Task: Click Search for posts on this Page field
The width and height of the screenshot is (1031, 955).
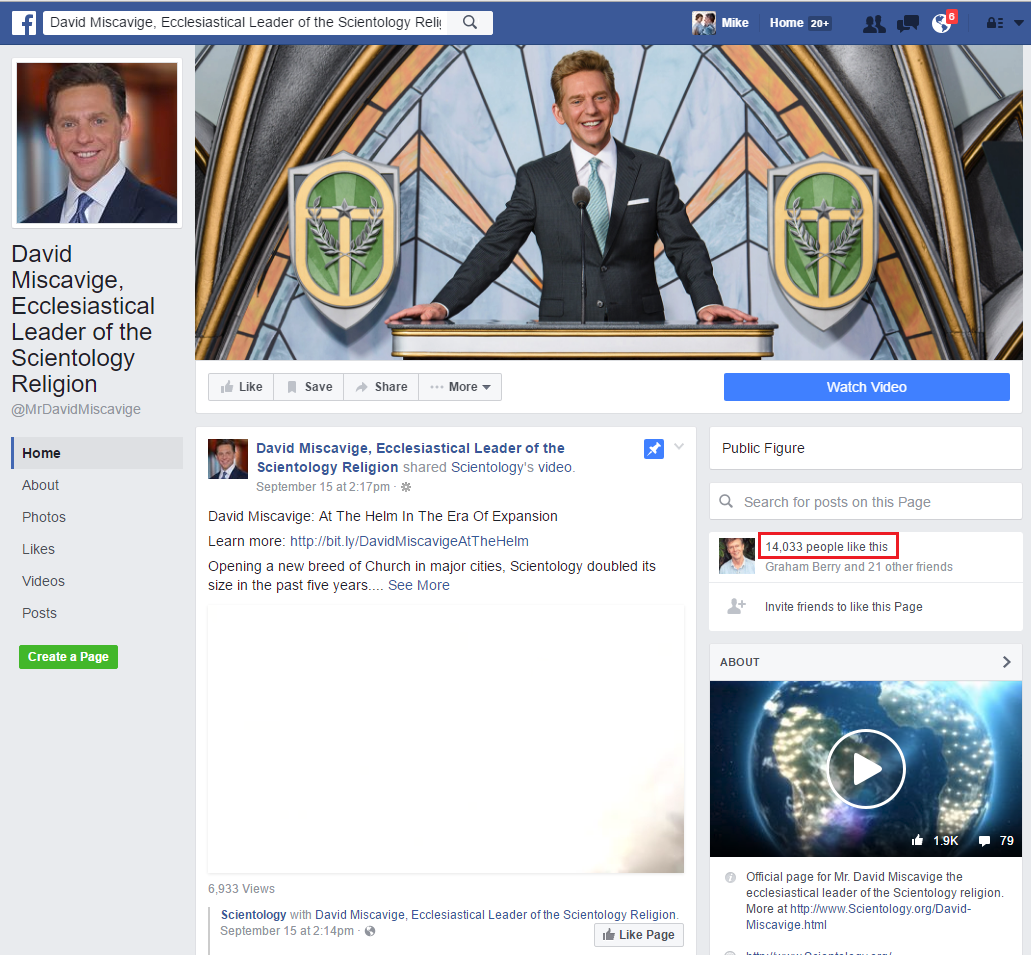Action: coord(866,502)
